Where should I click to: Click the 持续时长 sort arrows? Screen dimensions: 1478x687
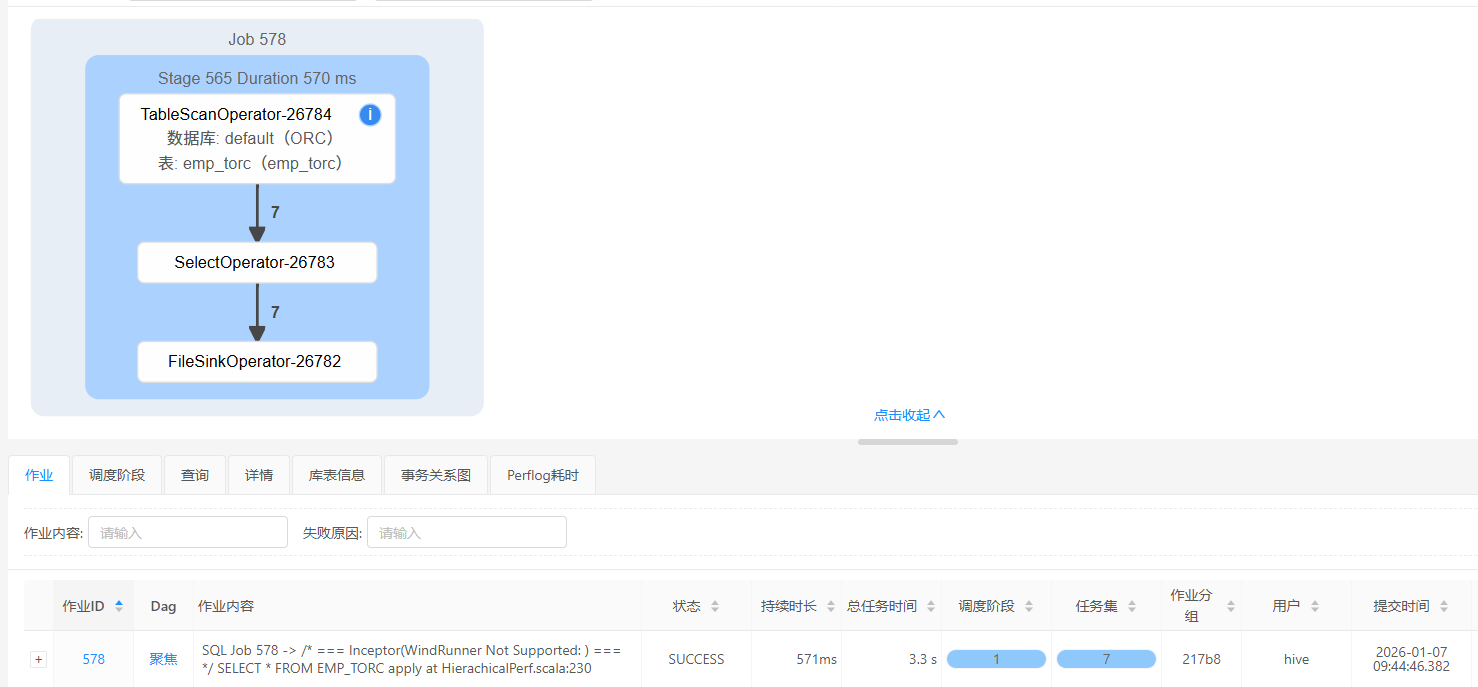tap(831, 605)
